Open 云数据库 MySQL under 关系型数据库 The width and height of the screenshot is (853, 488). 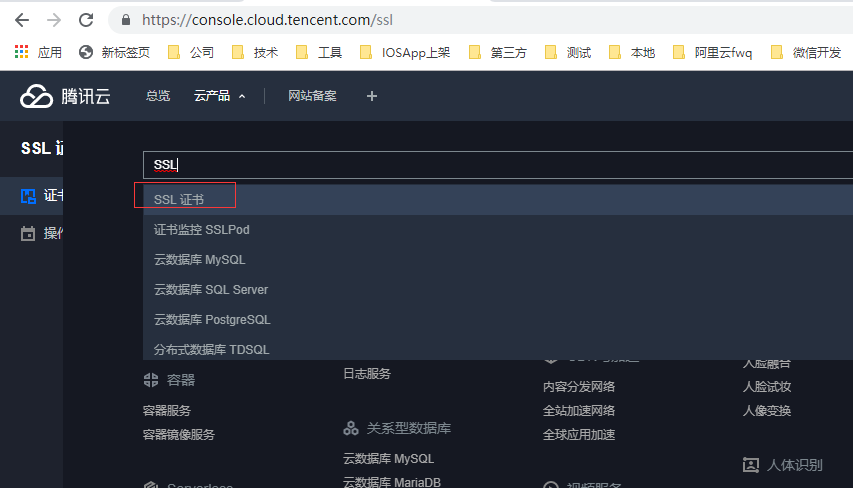388,459
